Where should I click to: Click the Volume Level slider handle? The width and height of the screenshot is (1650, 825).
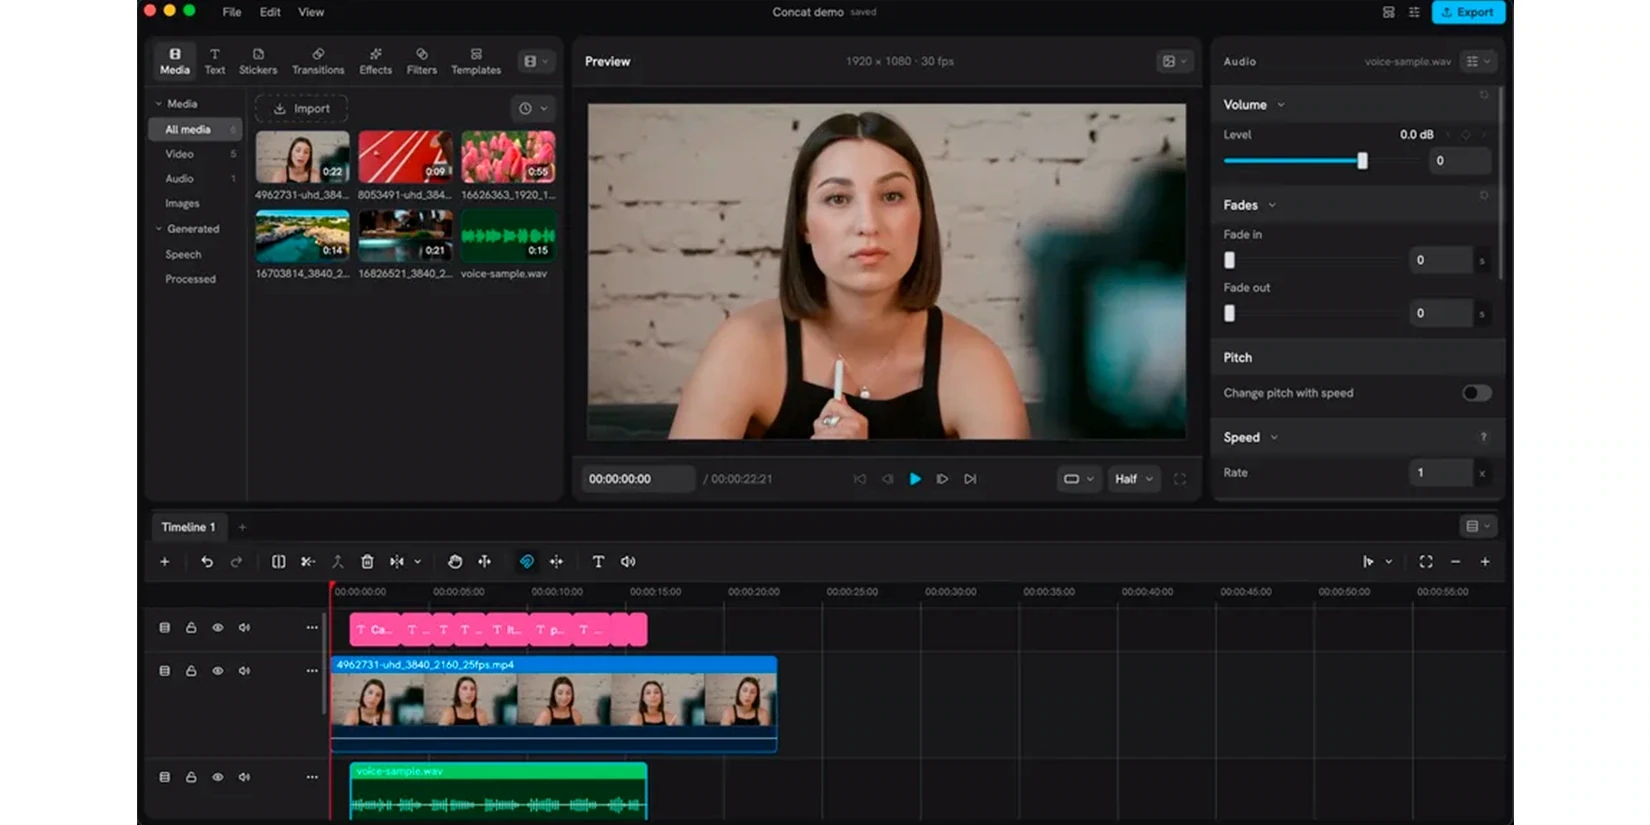(x=1362, y=161)
